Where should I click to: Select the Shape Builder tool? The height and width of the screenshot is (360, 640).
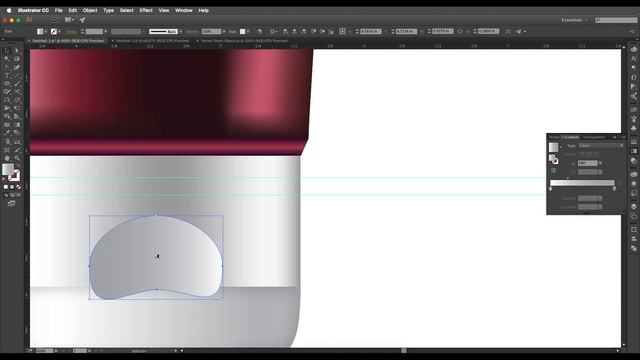7,117
